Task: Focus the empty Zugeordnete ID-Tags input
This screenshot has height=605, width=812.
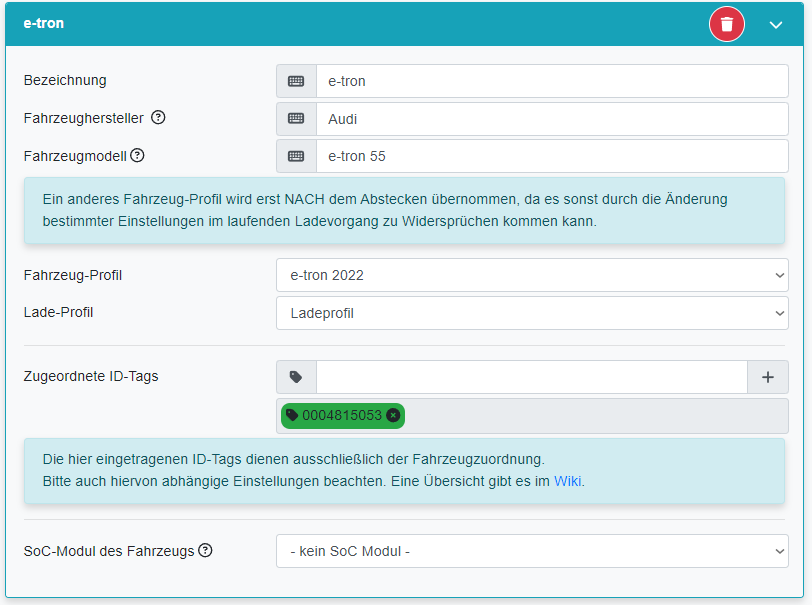Action: (532, 377)
